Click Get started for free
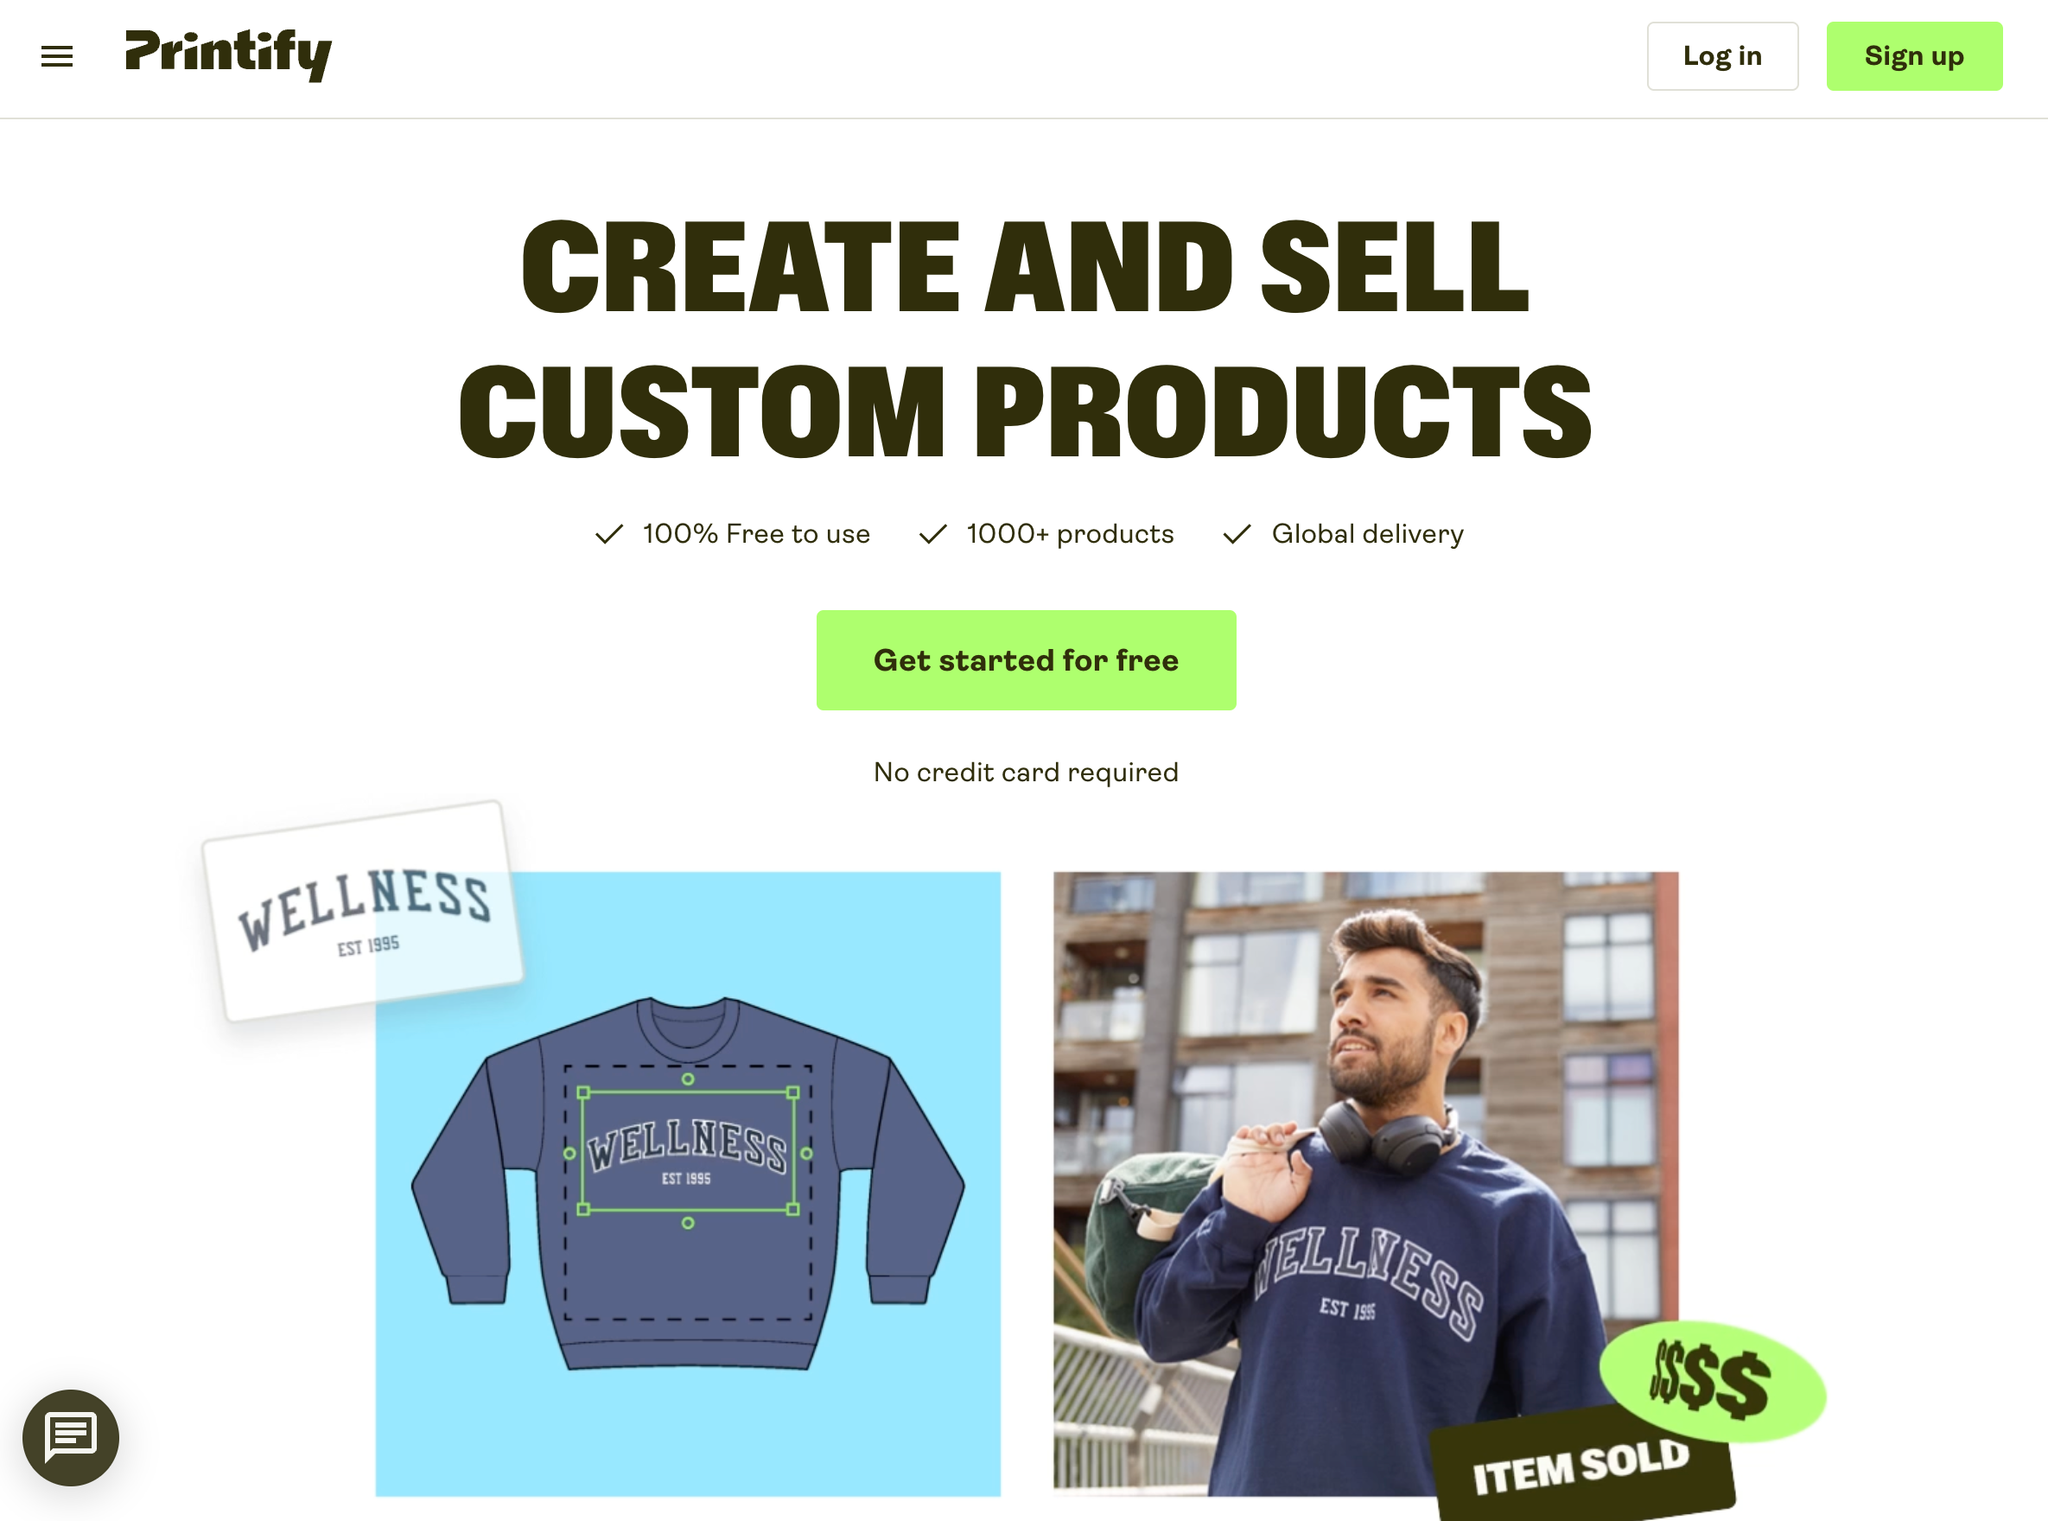This screenshot has width=2048, height=1521. coord(1026,660)
